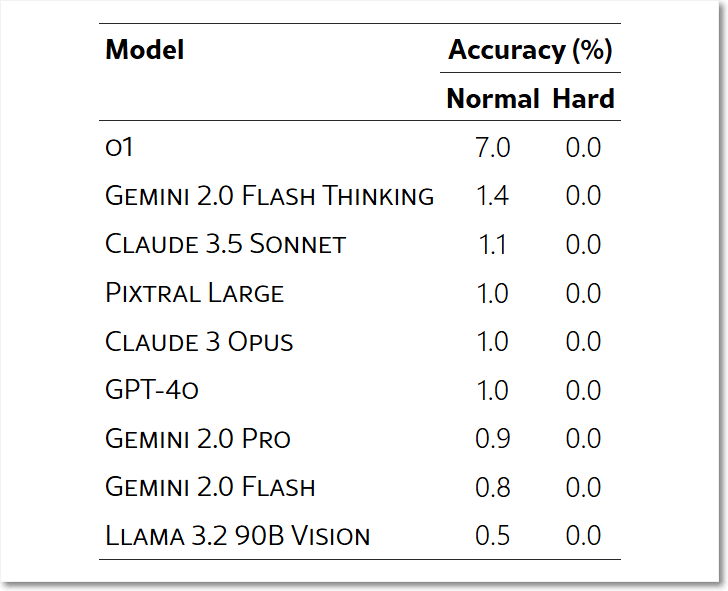
Task: Select the Claude 3.5 Sonnet row label
Action: pyautogui.click(x=226, y=244)
